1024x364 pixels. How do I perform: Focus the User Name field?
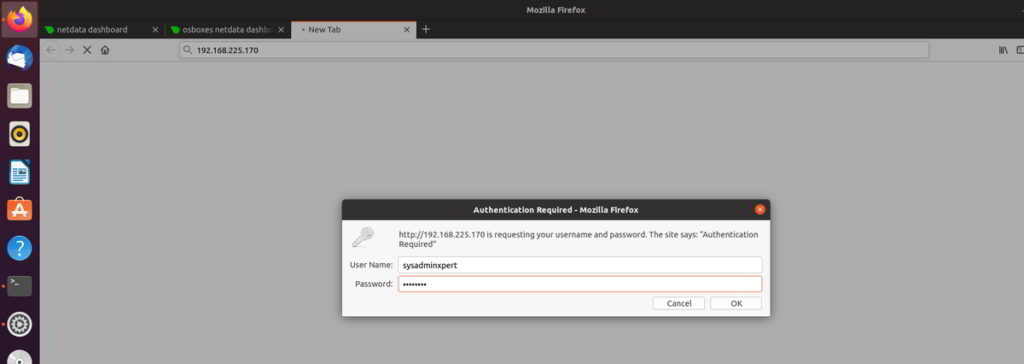580,265
